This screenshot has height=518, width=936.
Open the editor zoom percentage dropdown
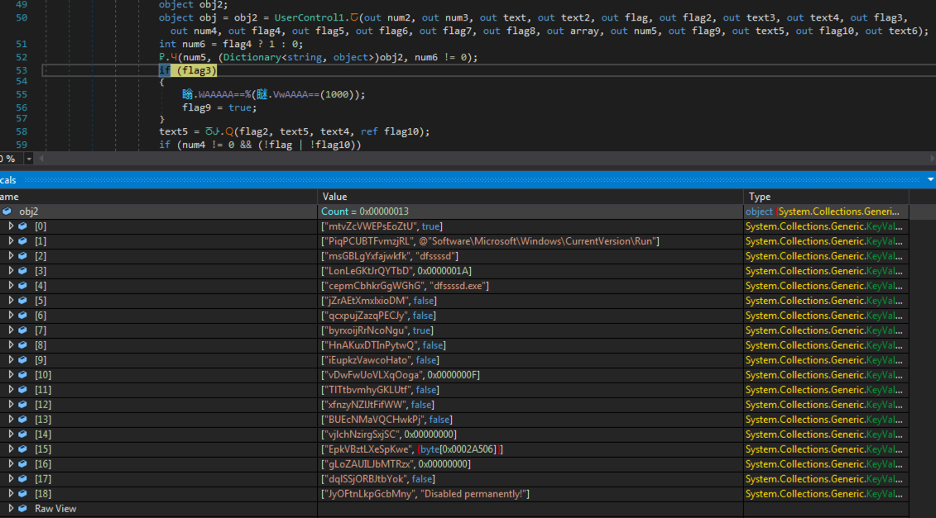click(x=28, y=159)
